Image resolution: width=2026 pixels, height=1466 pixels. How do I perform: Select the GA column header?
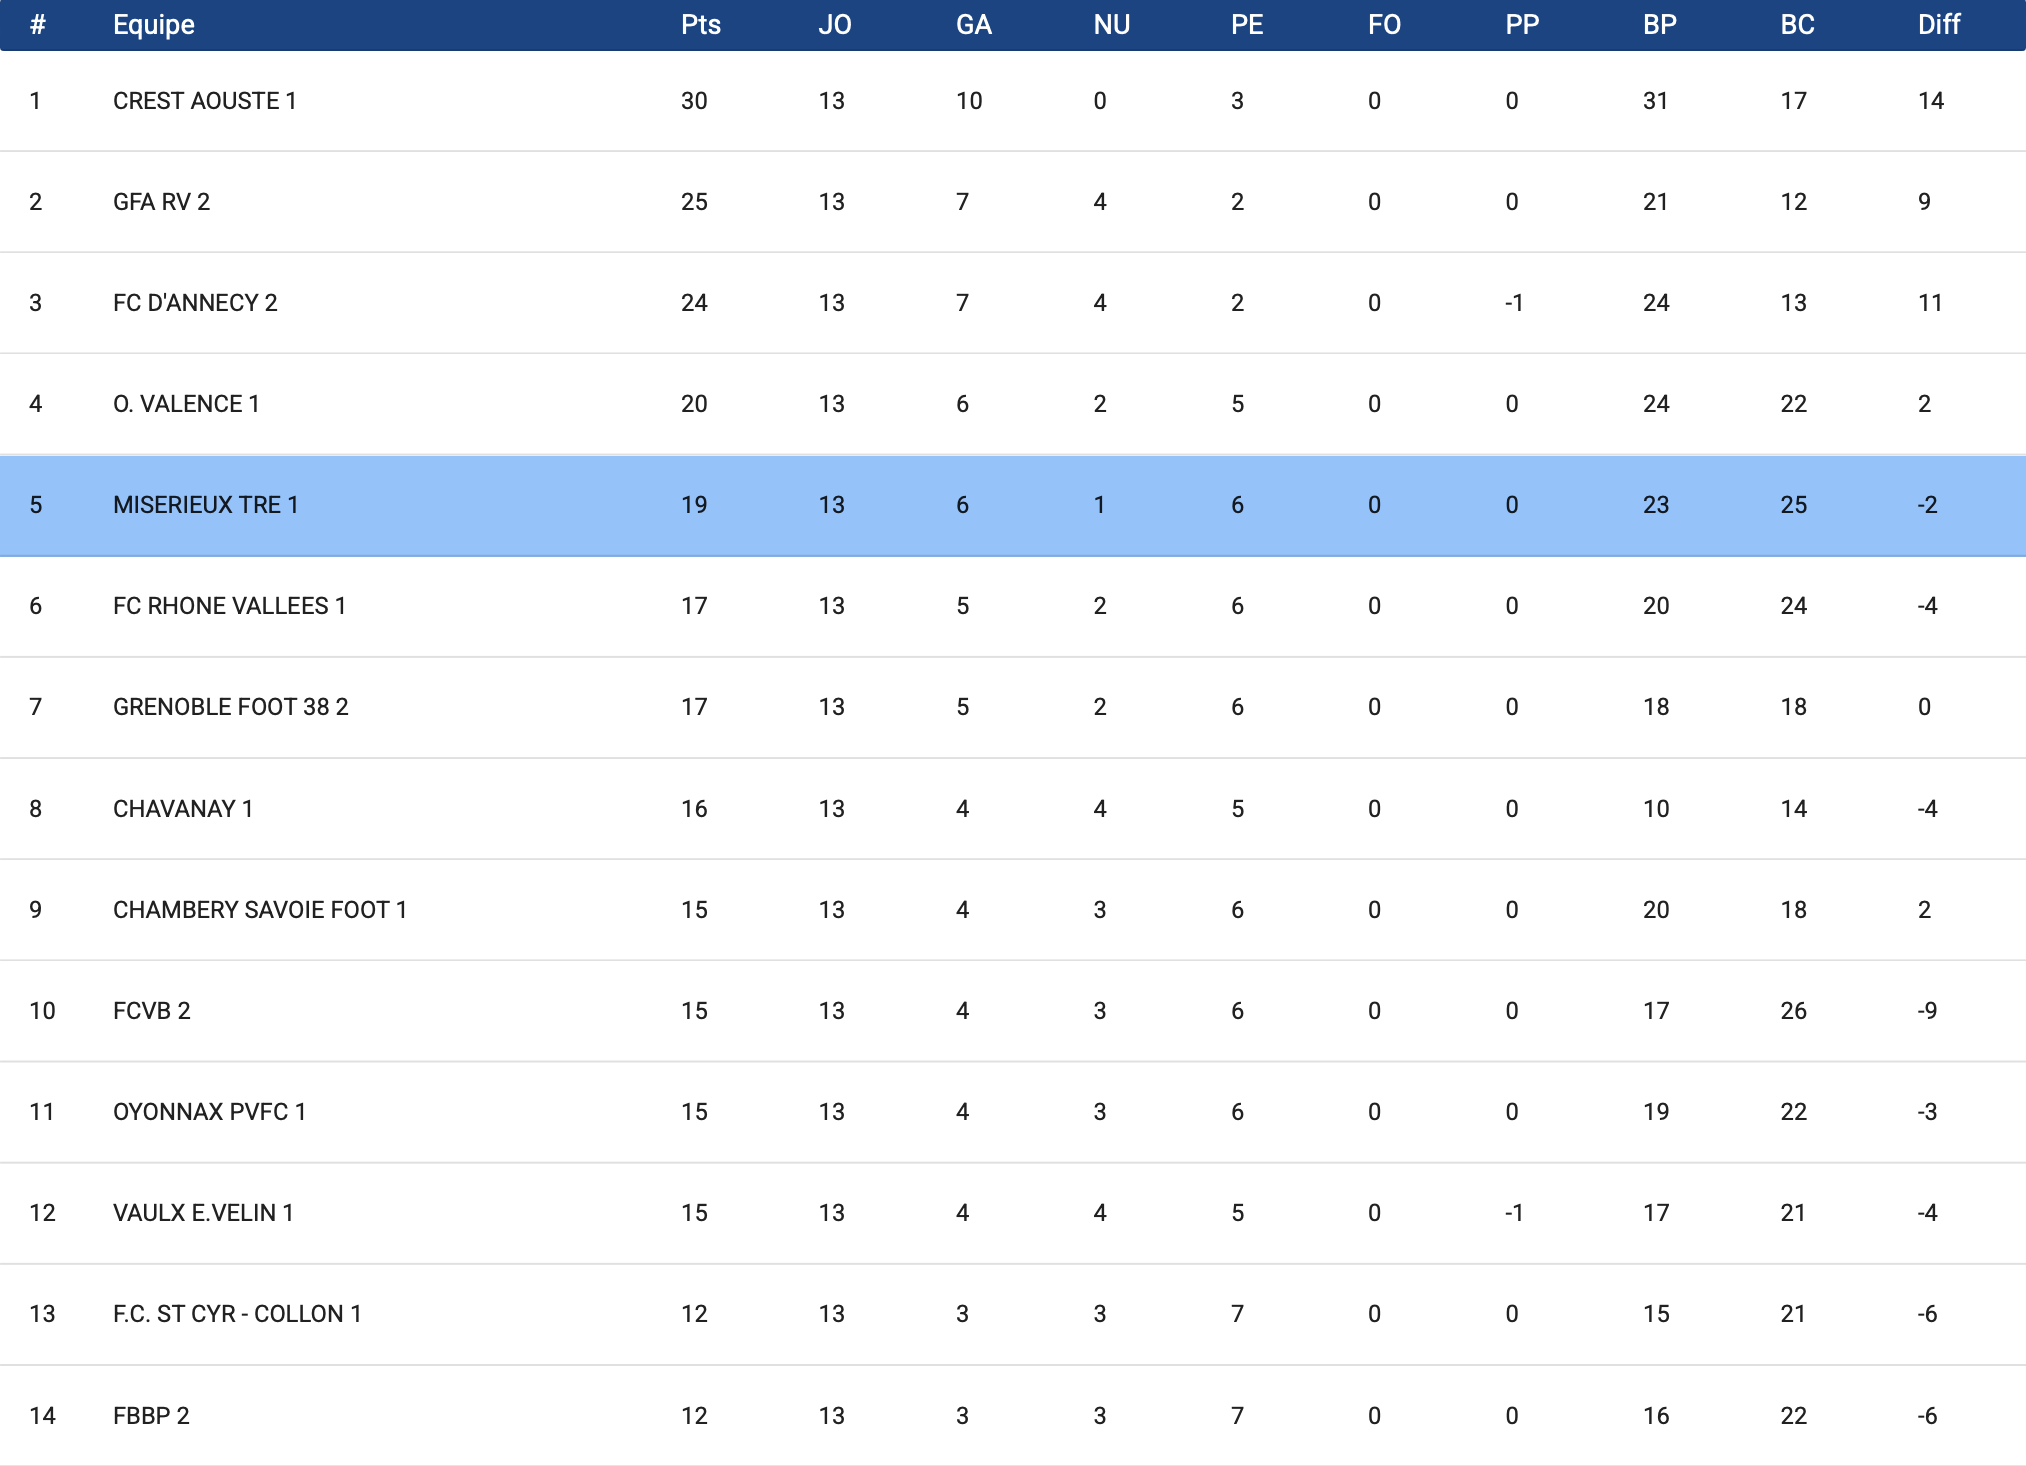[x=973, y=25]
